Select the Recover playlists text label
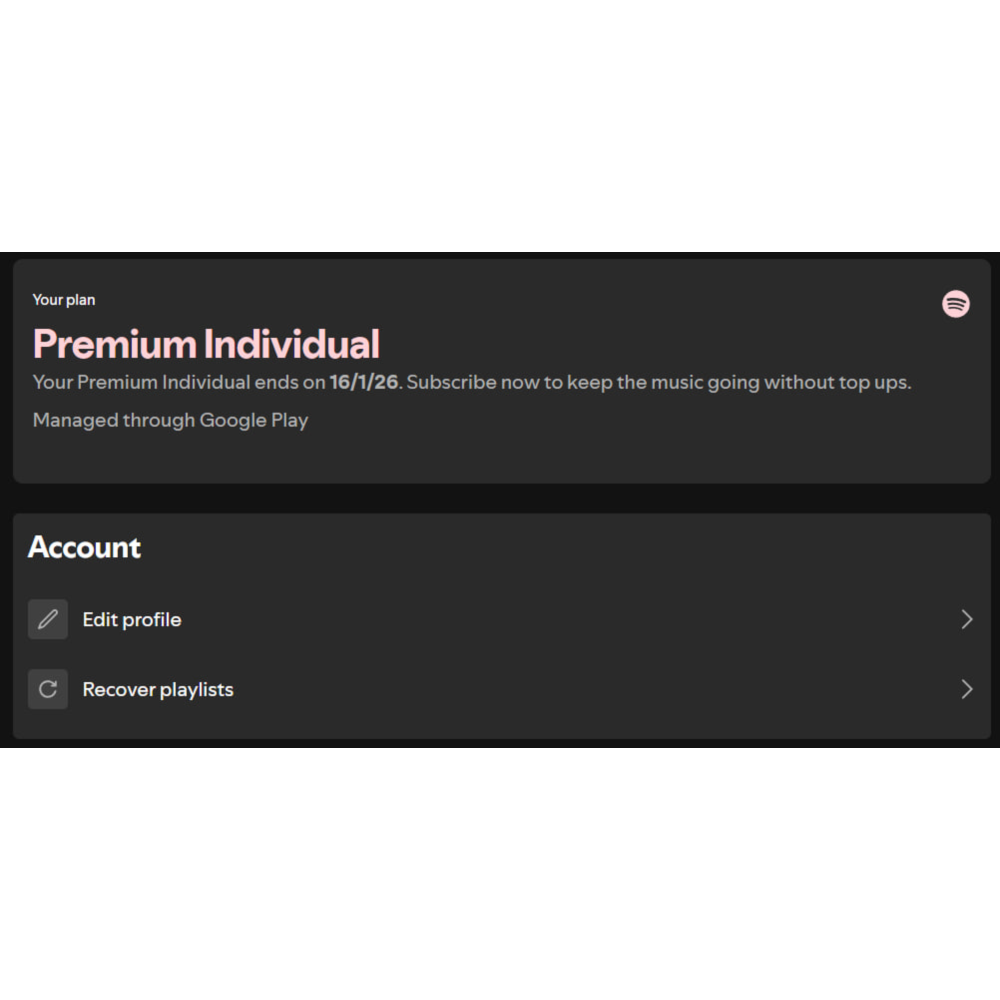1000x1000 pixels. pos(158,689)
